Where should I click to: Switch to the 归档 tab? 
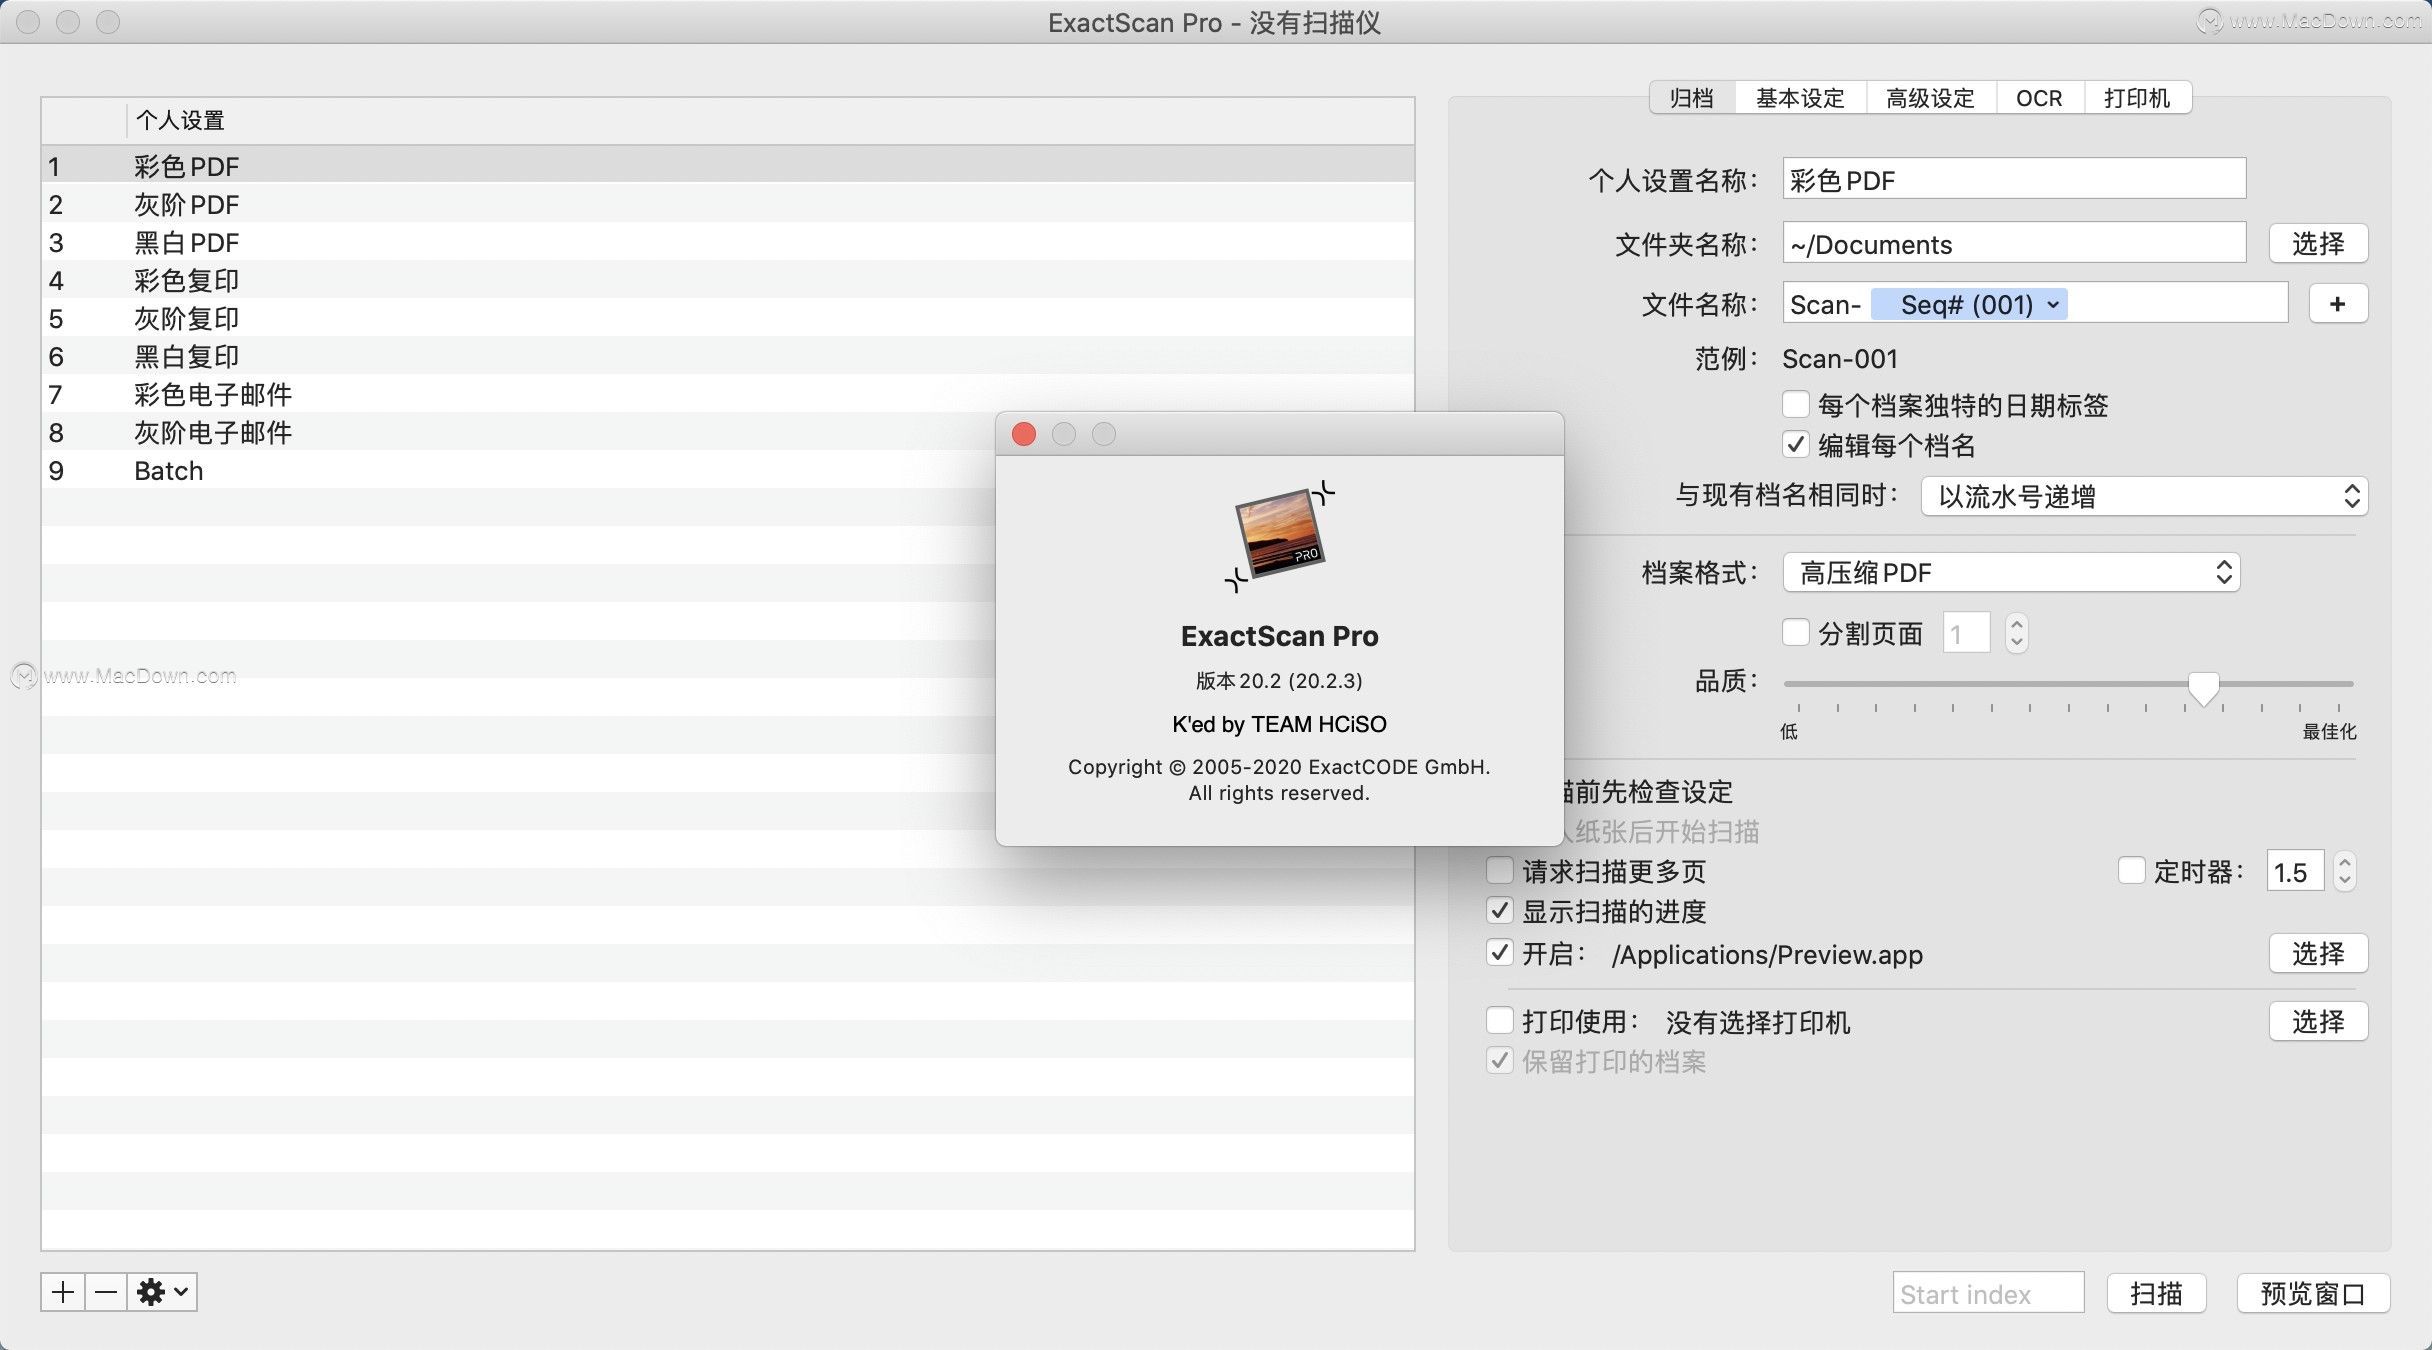tap(1691, 98)
